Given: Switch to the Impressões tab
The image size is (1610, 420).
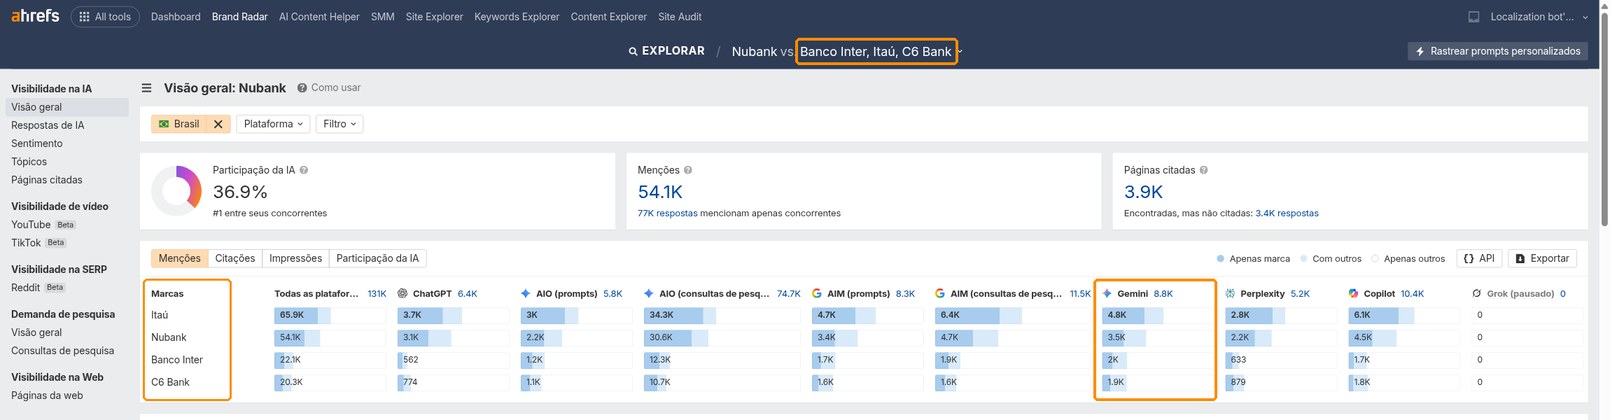Looking at the screenshot, I should click(x=296, y=258).
